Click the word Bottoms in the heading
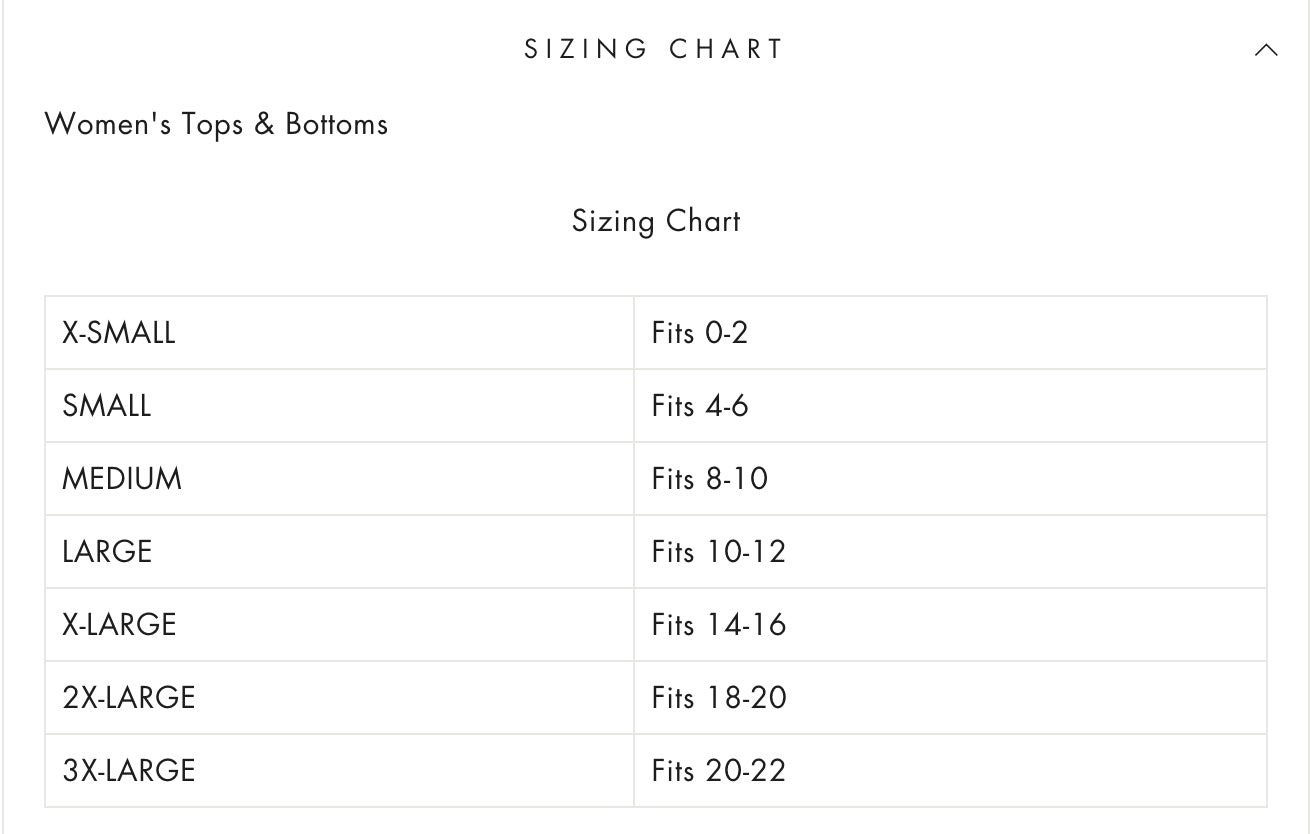 pos(336,125)
